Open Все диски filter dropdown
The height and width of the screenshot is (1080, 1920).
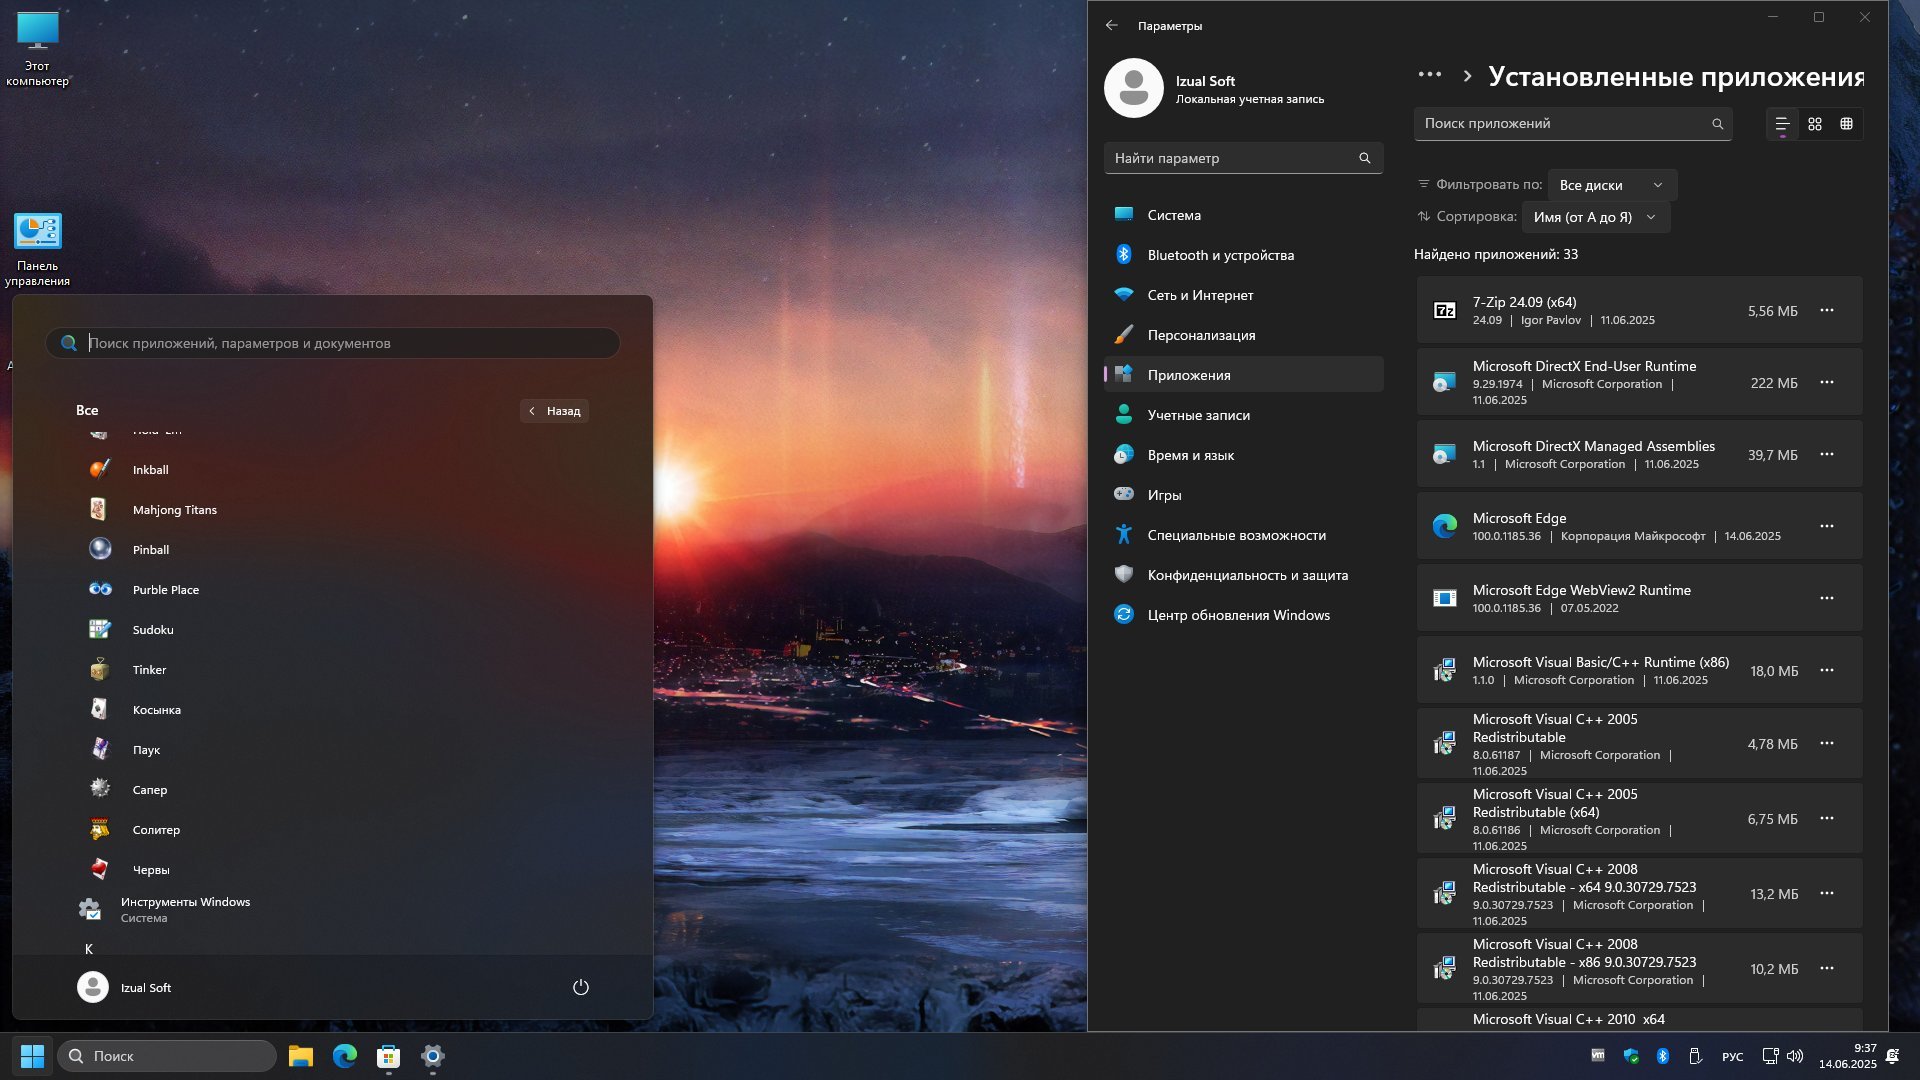[1612, 185]
